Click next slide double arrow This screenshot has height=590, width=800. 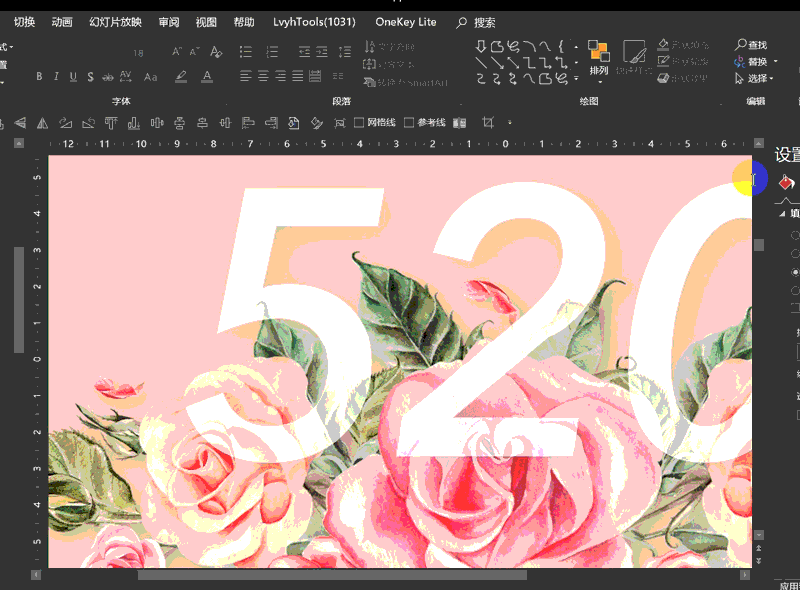(759, 560)
